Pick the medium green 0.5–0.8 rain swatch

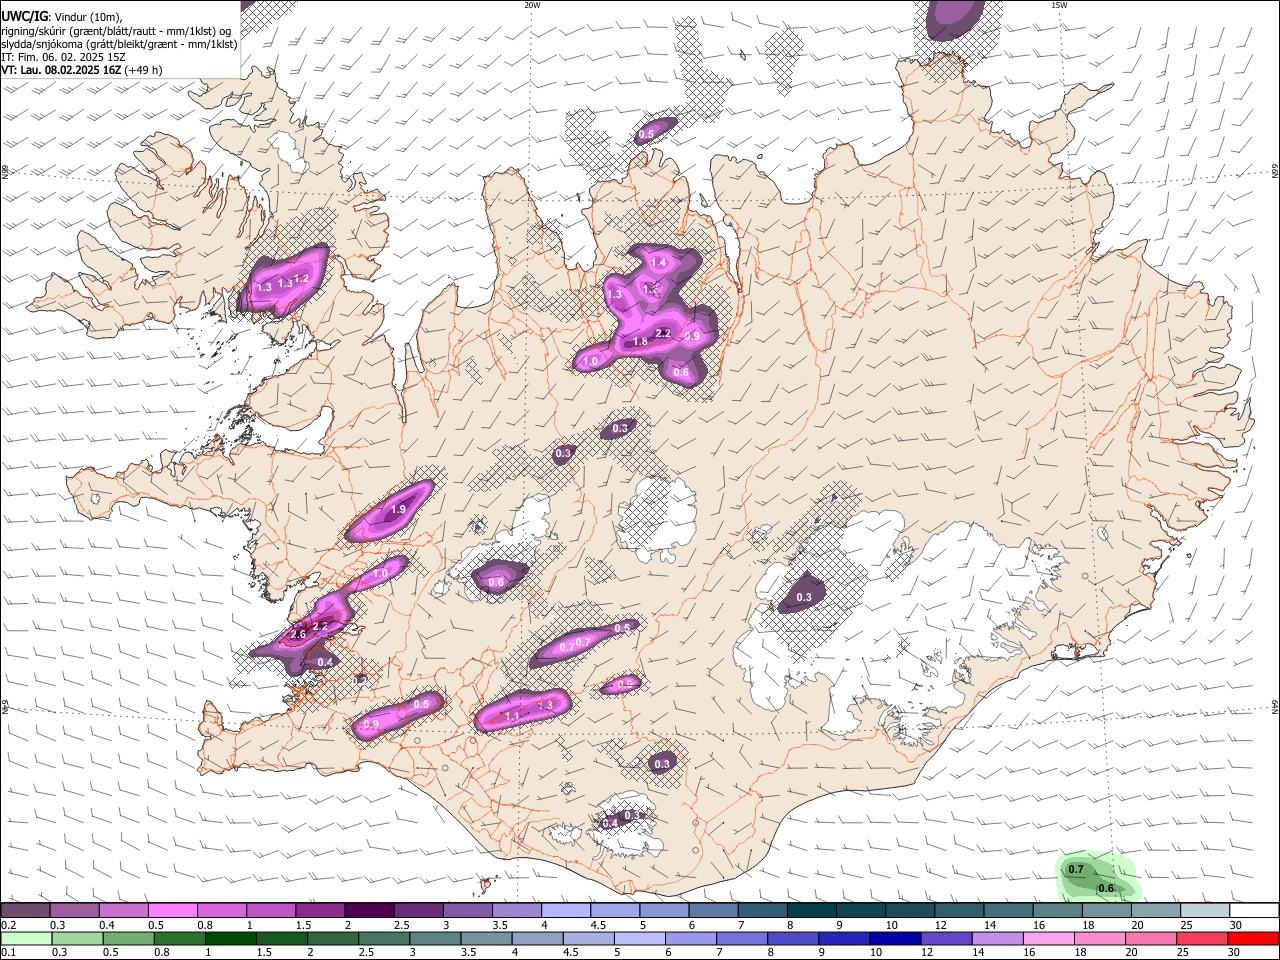click(129, 938)
